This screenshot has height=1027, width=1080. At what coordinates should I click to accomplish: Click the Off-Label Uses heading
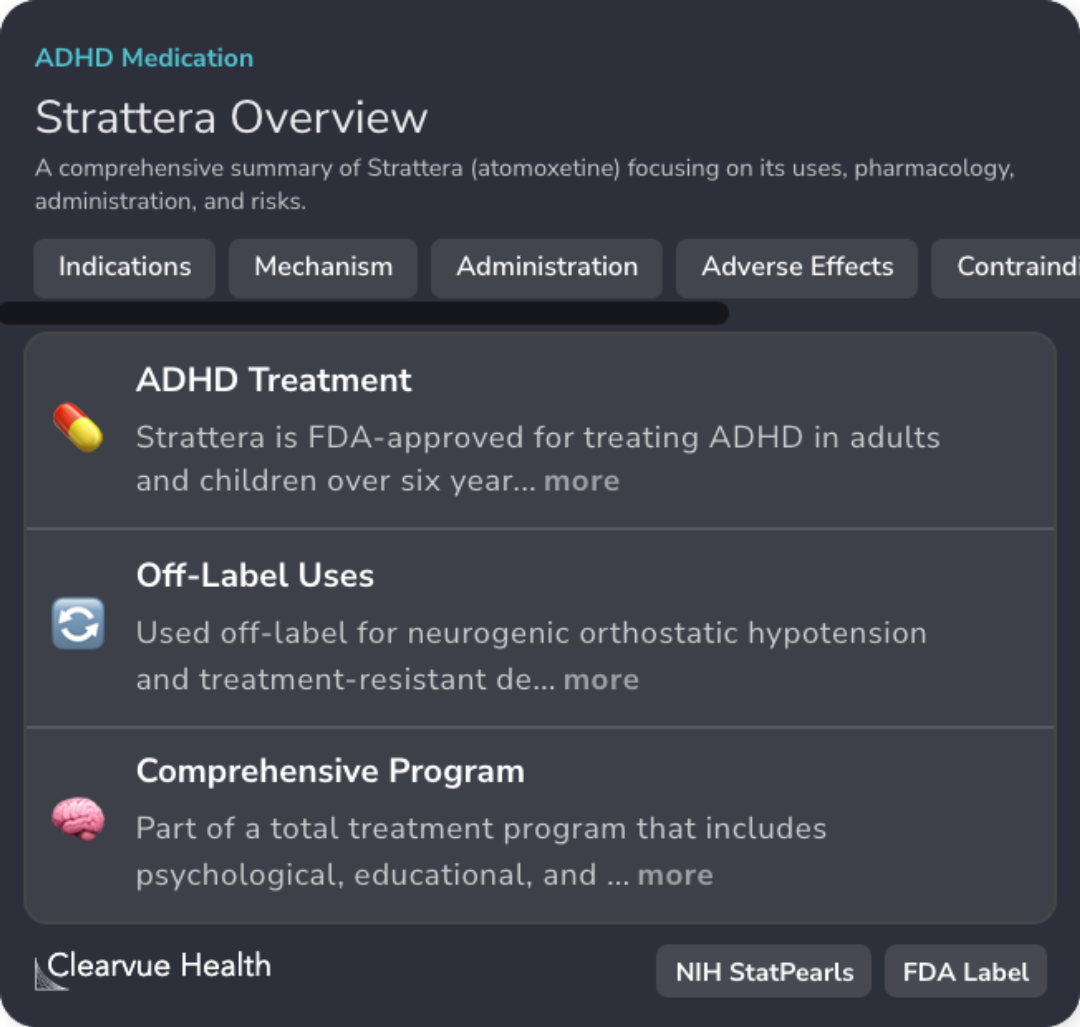[255, 575]
